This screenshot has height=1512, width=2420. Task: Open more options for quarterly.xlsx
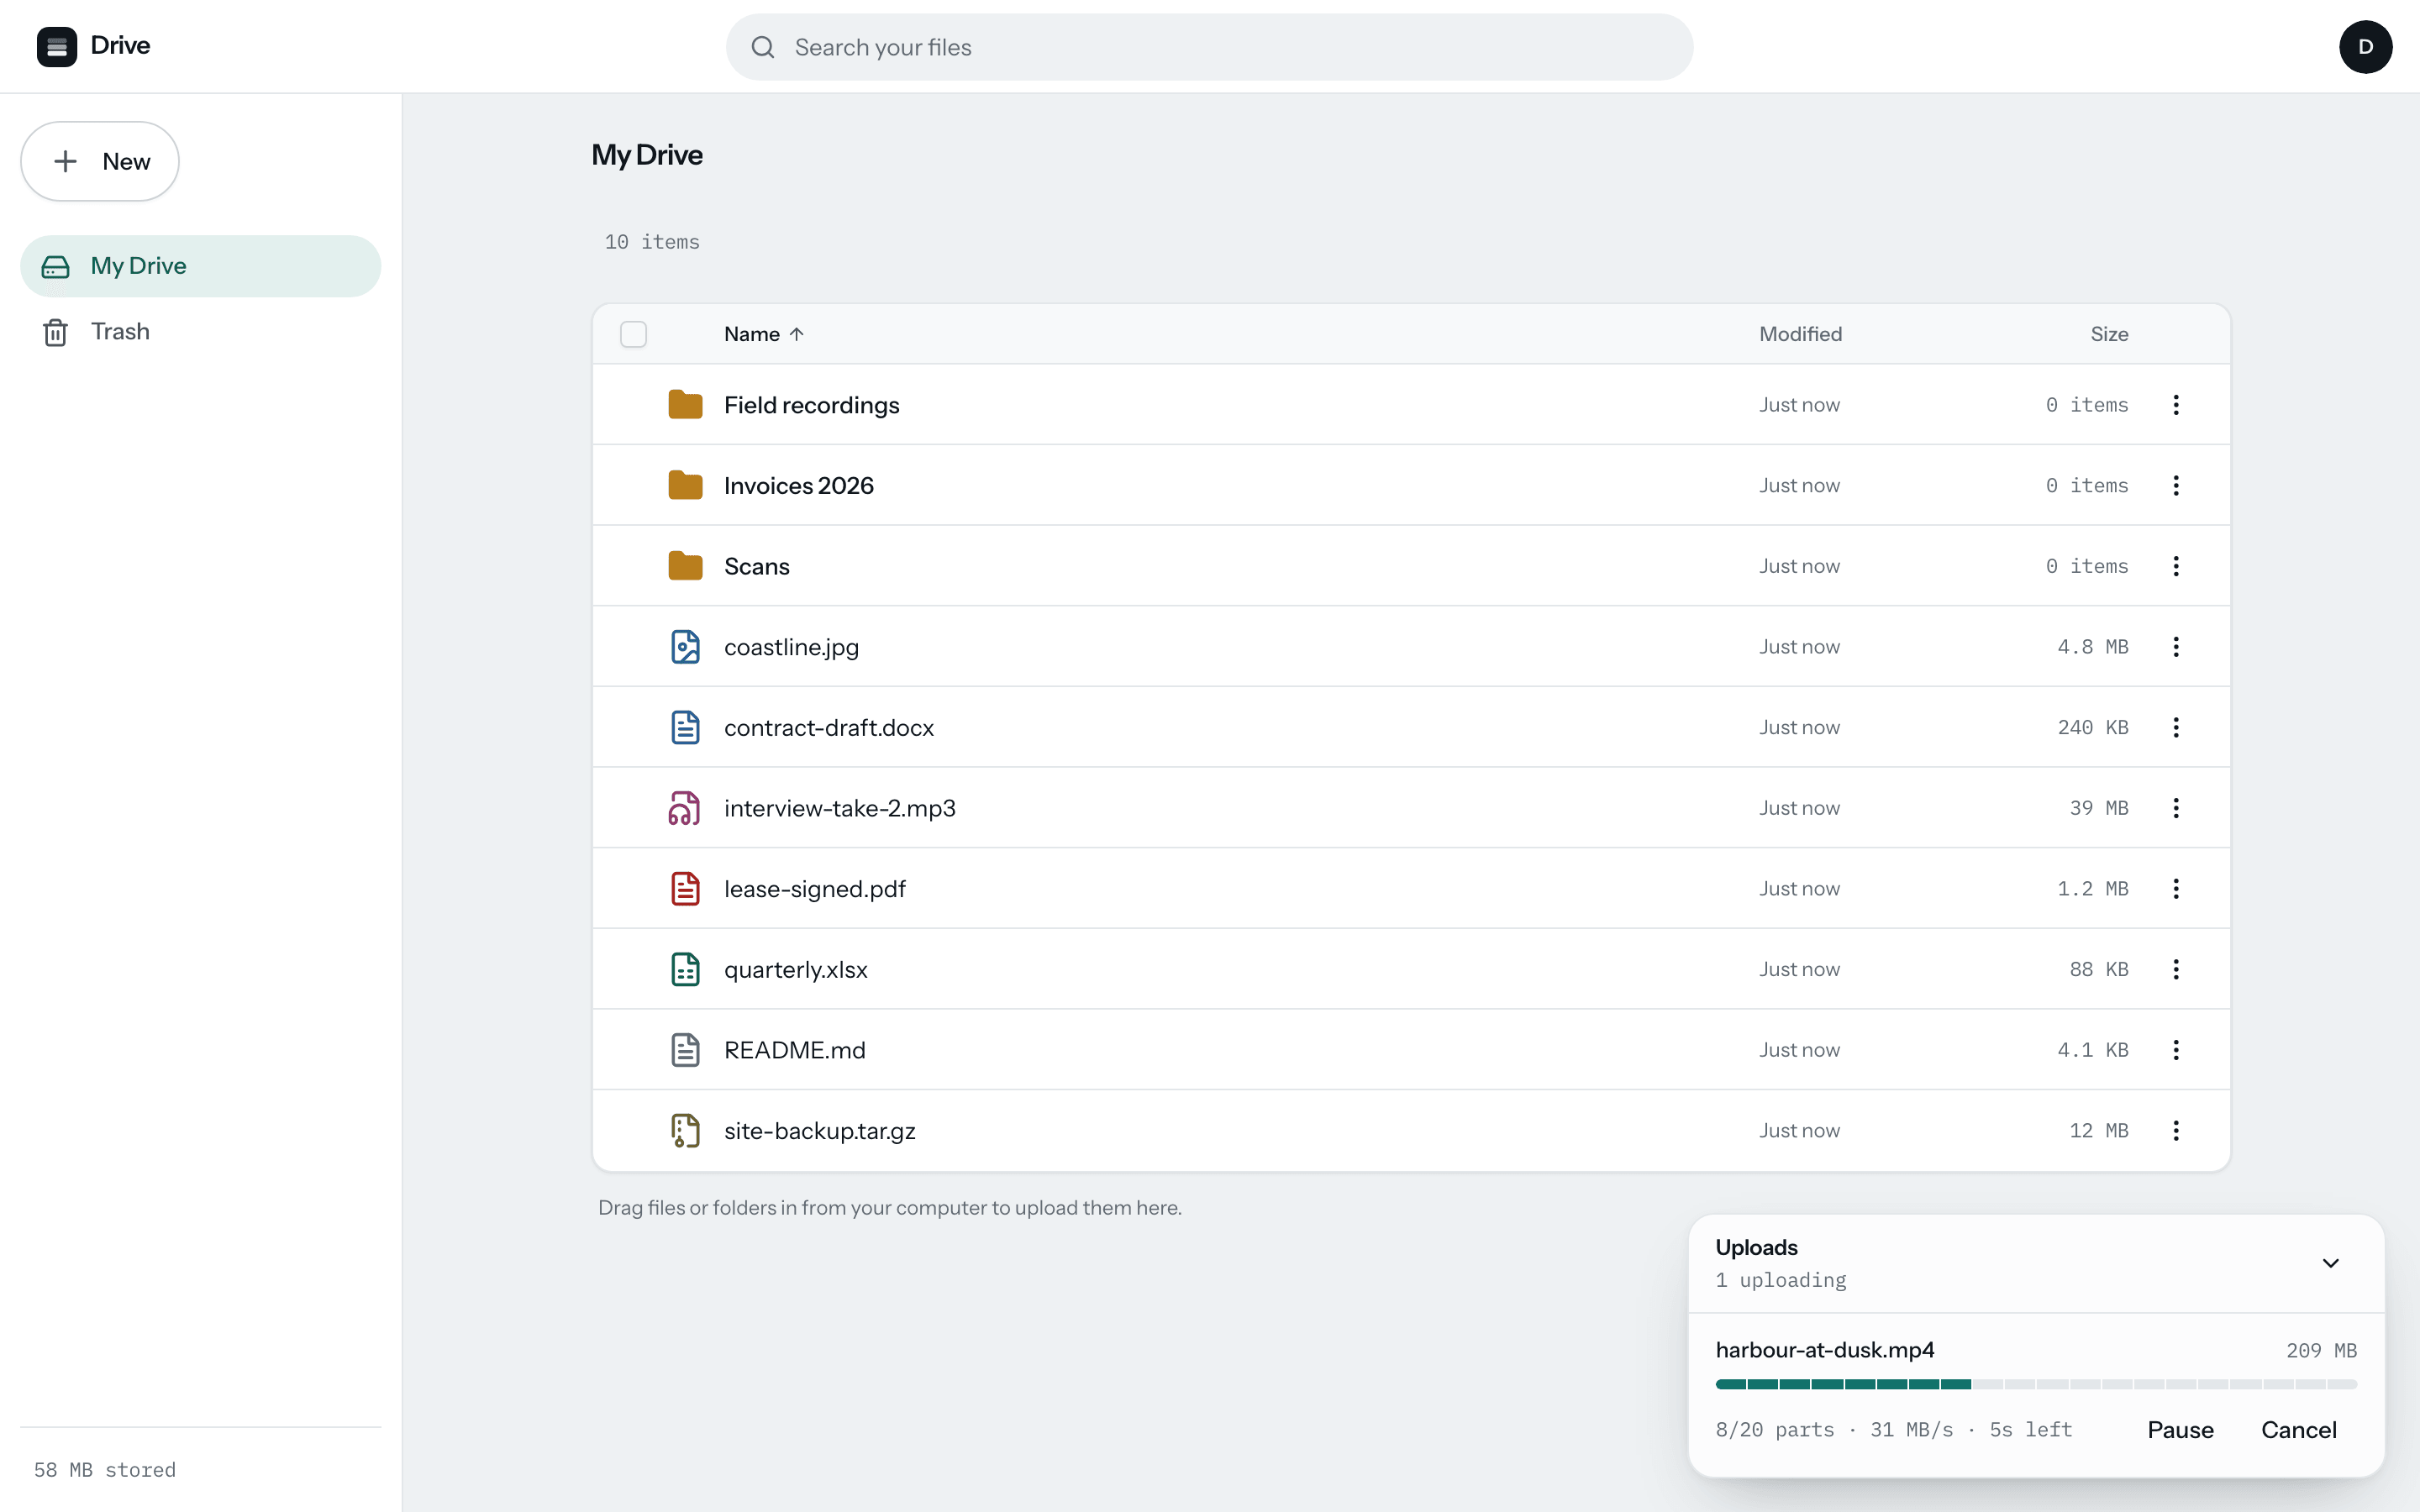2176,969
